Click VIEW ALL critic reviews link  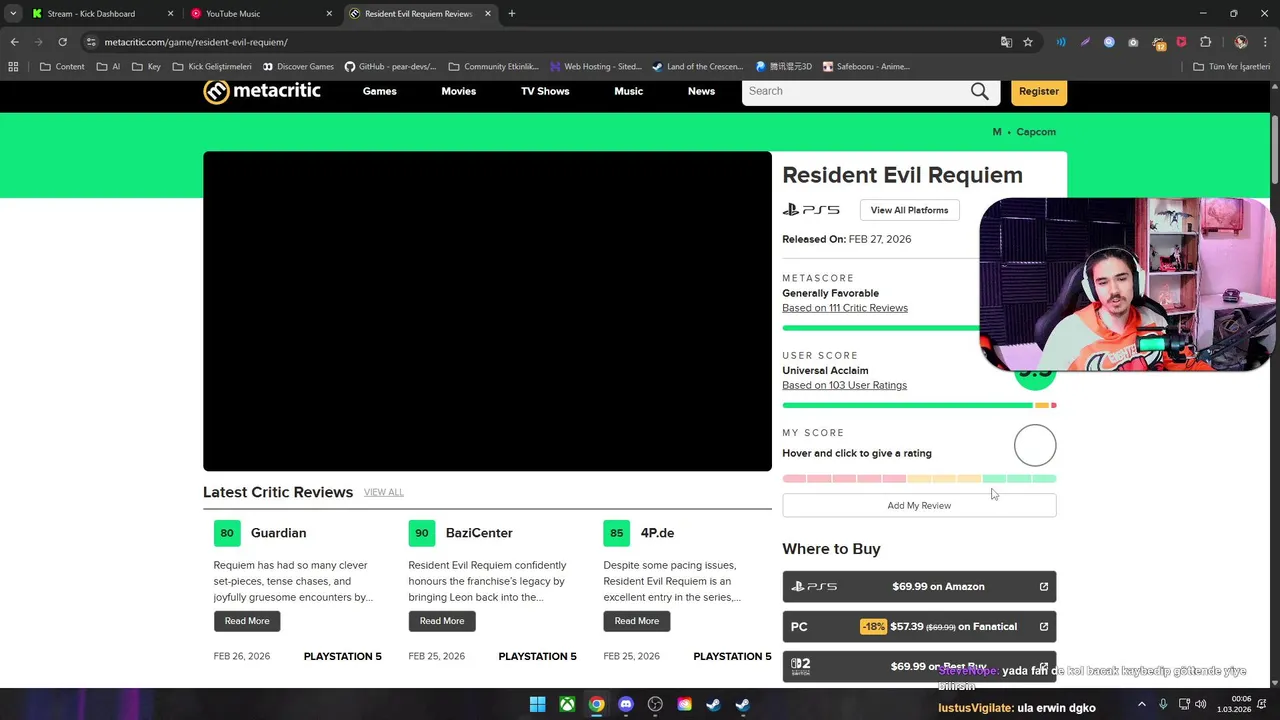point(384,492)
